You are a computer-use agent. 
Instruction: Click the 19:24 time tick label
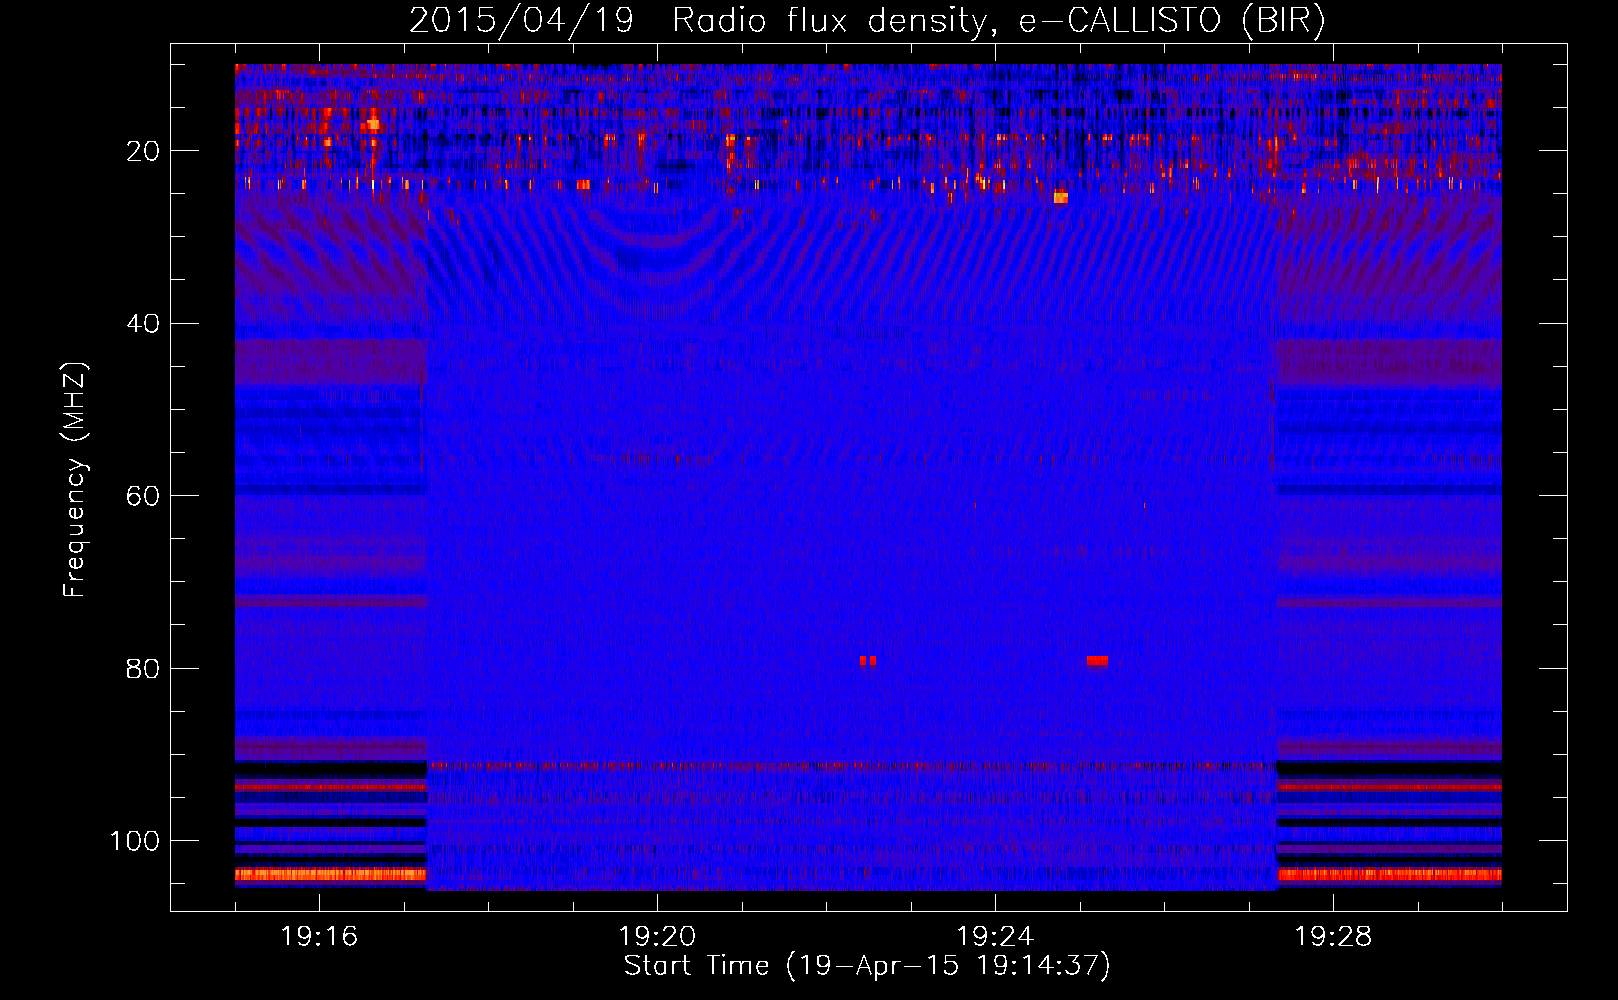(995, 937)
